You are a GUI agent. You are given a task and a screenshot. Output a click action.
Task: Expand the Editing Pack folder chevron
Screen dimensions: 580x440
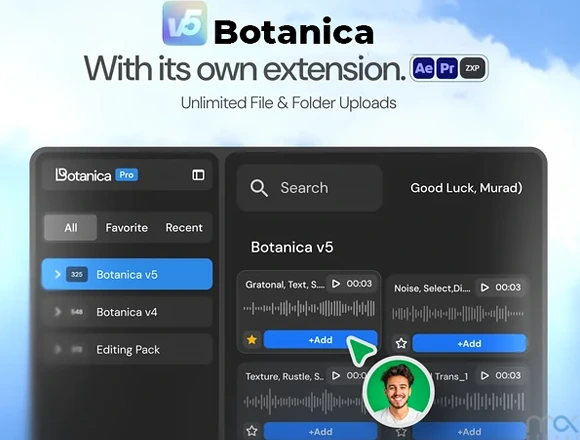(x=57, y=349)
